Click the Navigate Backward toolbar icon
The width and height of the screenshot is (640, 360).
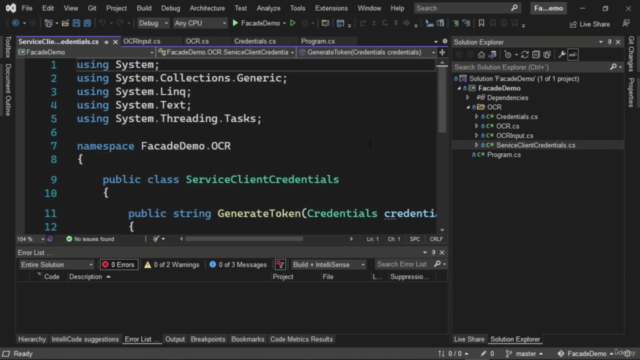click(x=16, y=23)
